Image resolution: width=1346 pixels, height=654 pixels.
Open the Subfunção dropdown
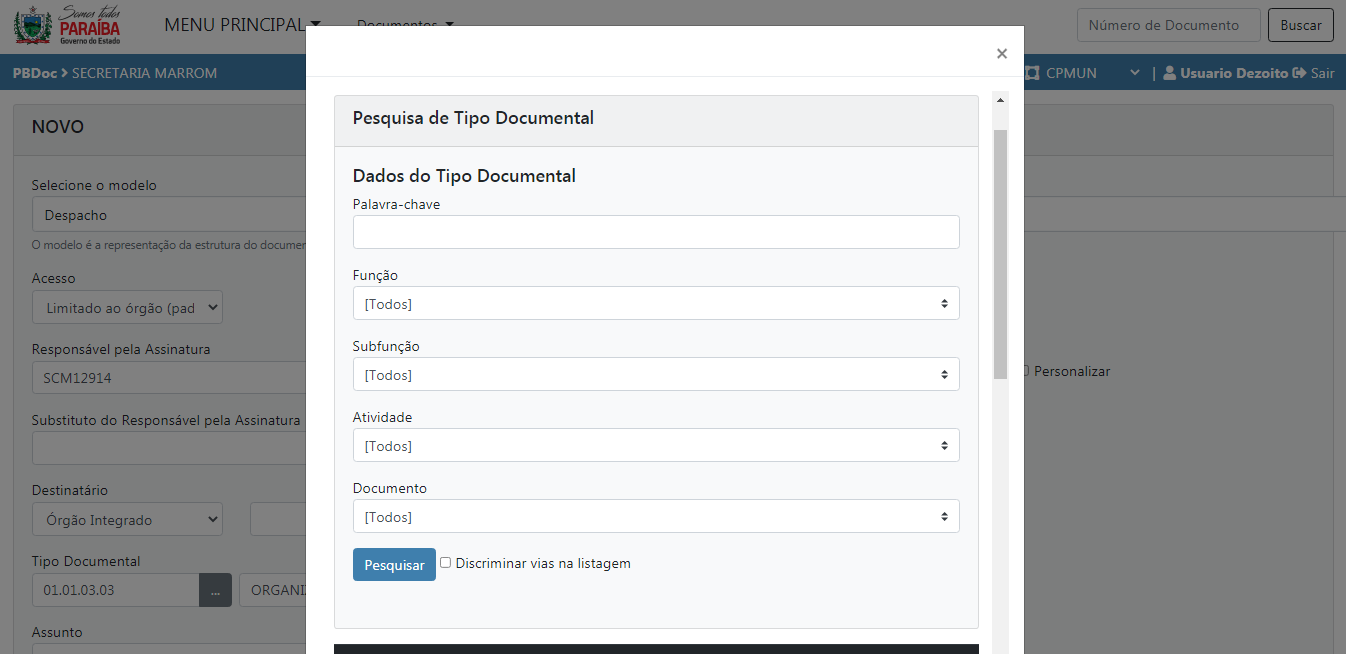(656, 375)
